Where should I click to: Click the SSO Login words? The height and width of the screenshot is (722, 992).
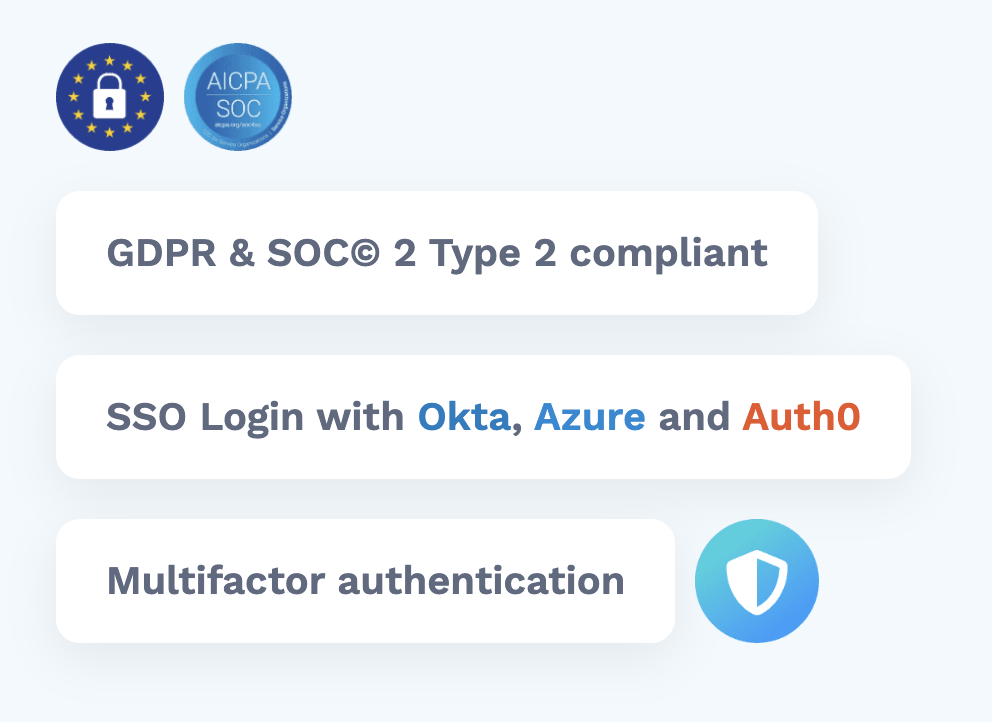point(205,418)
